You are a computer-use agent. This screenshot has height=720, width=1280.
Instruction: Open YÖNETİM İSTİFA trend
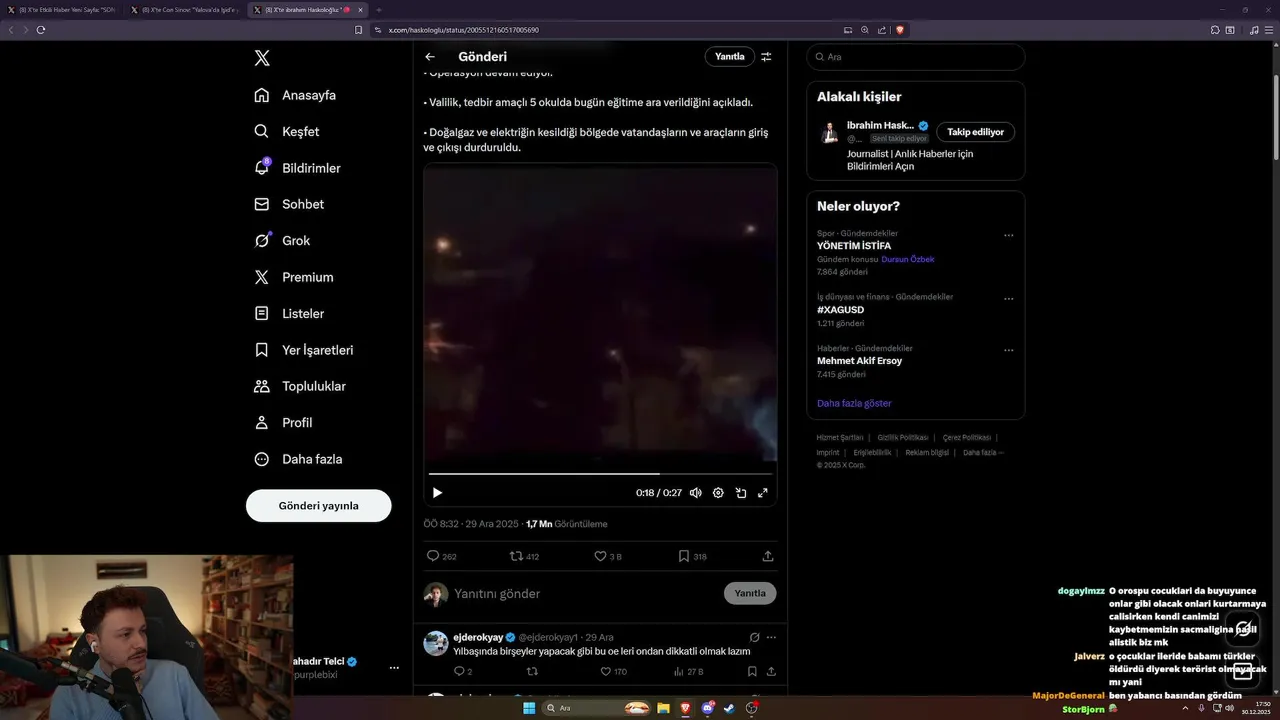pos(854,245)
